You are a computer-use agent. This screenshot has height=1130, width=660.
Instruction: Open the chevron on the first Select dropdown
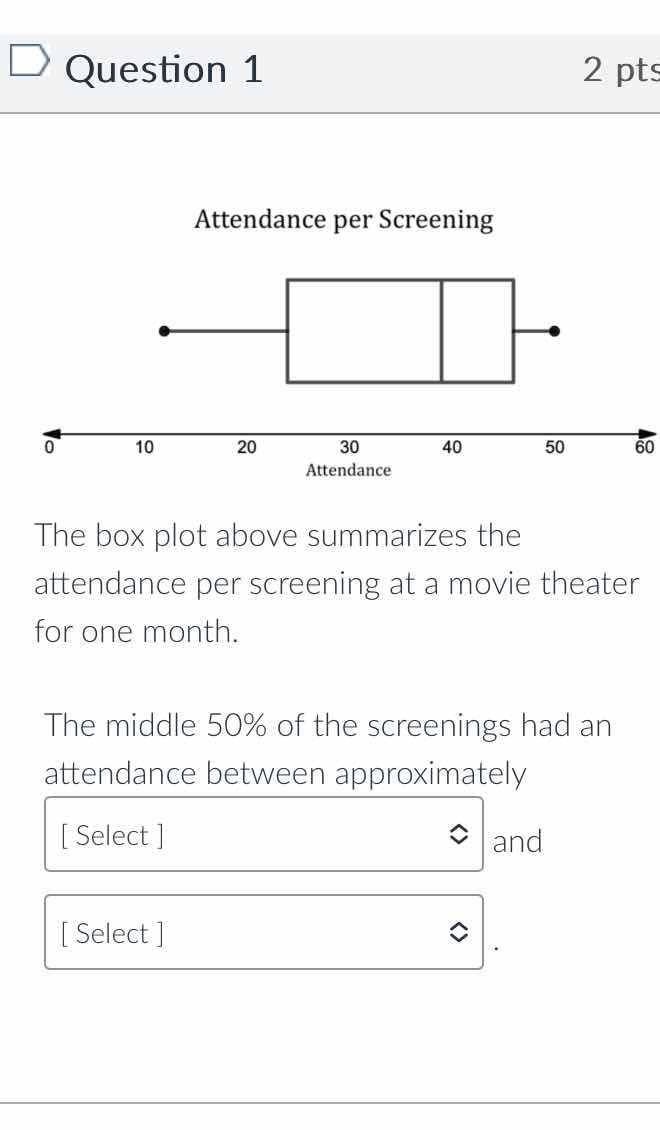(460, 835)
